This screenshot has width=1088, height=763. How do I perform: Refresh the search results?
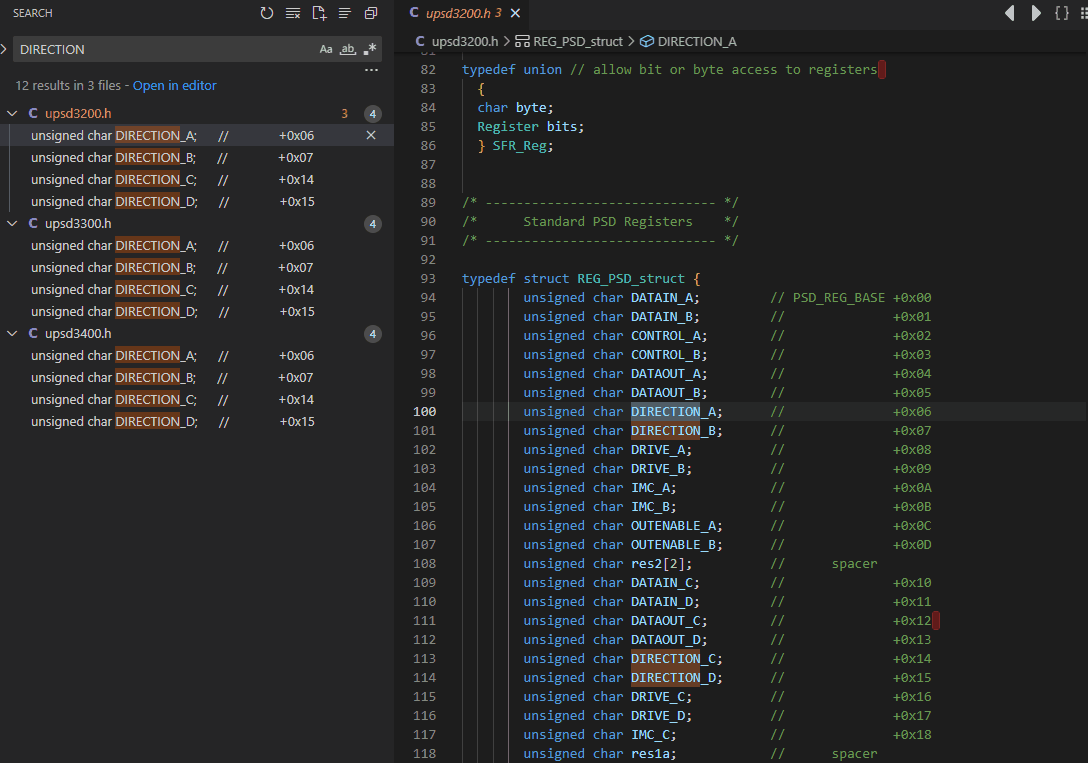[266, 13]
